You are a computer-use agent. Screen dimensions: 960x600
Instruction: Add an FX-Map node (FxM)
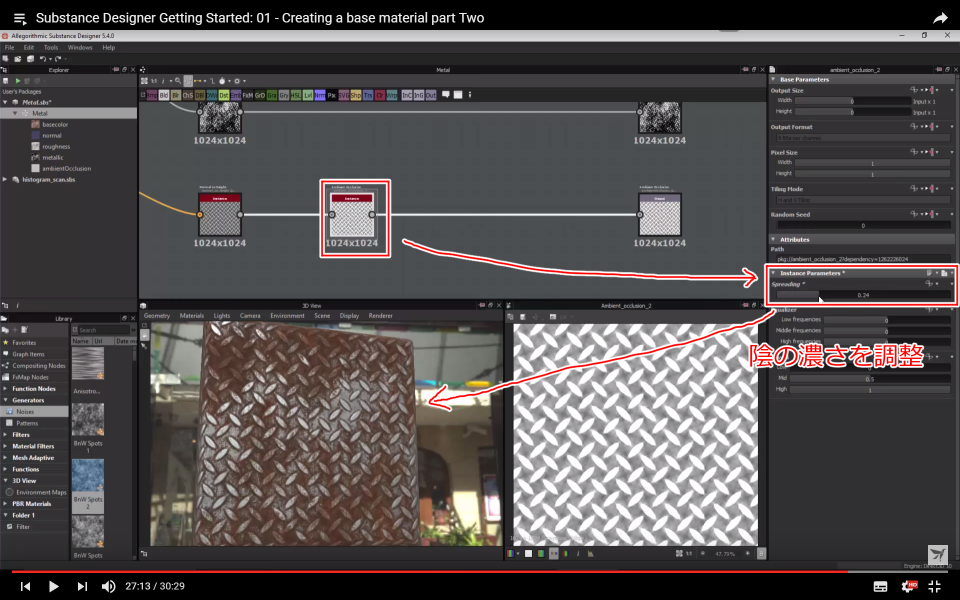coord(247,96)
